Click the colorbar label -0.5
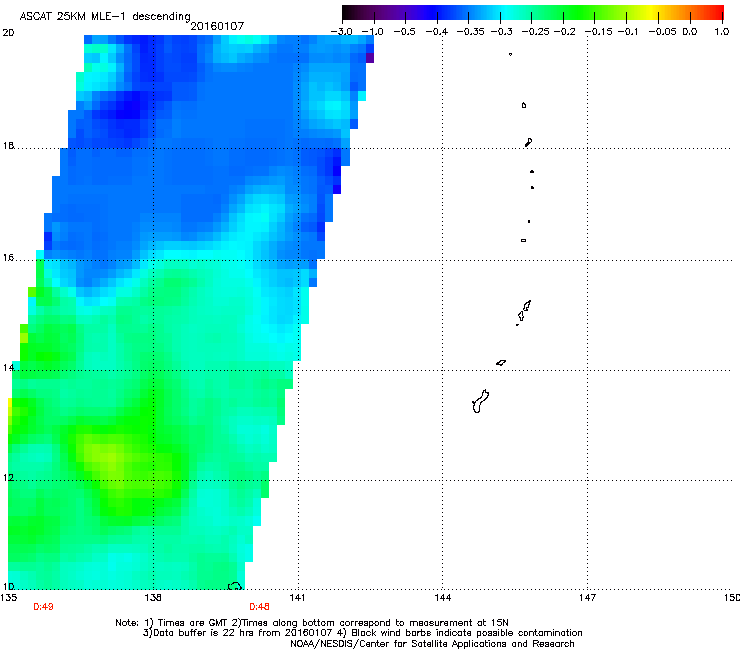 [404, 32]
